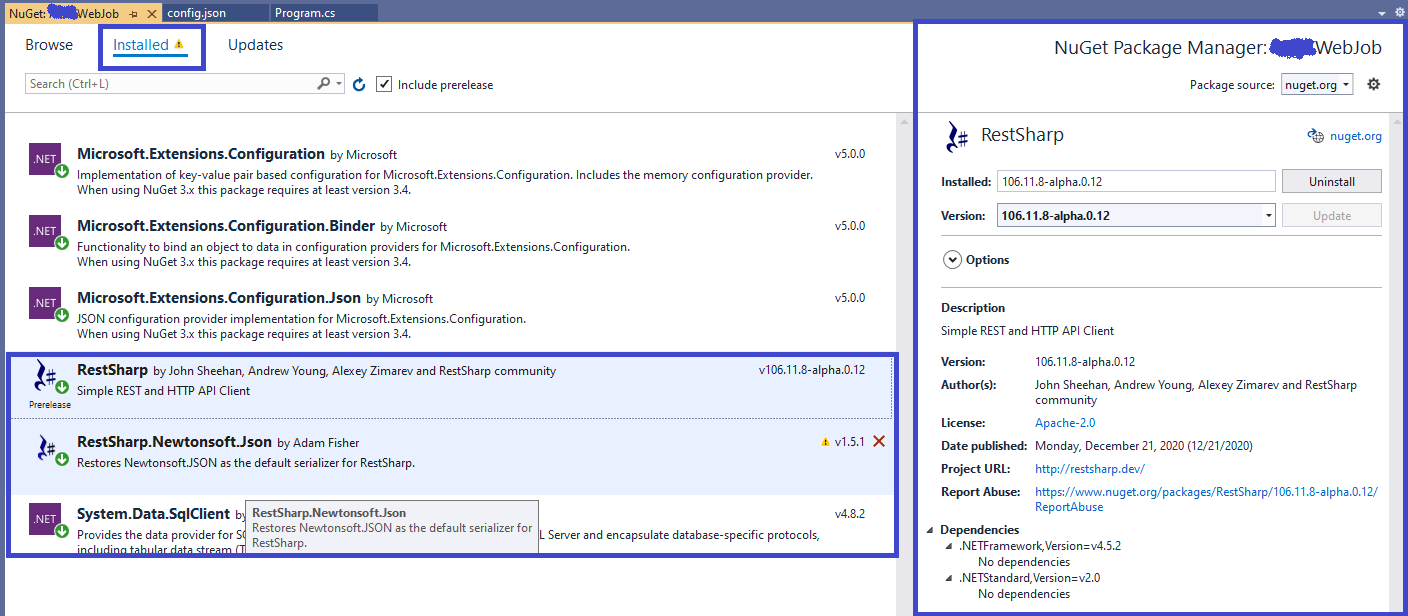The image size is (1408, 616).
Task: Open the Version combo box
Action: click(x=1136, y=215)
